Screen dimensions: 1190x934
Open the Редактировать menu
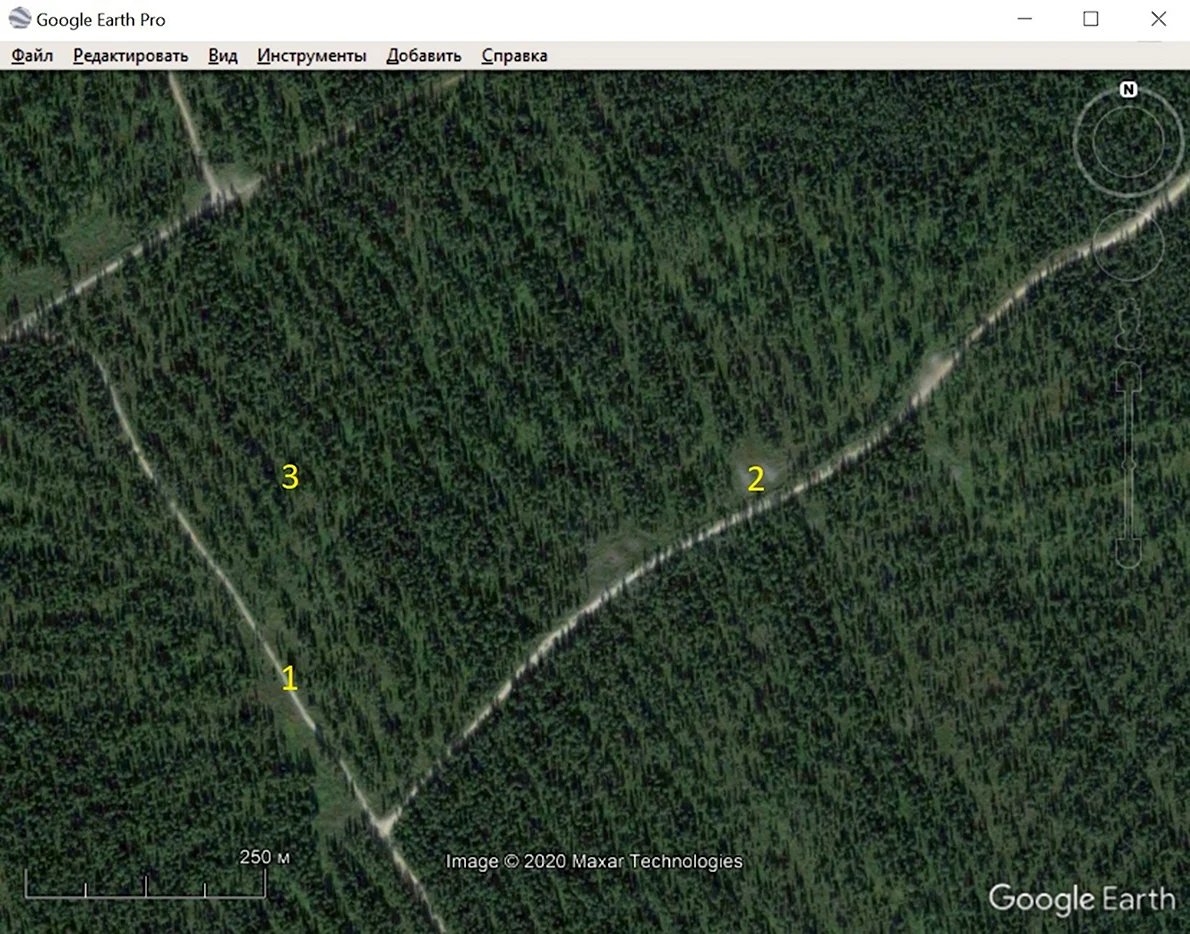[131, 55]
